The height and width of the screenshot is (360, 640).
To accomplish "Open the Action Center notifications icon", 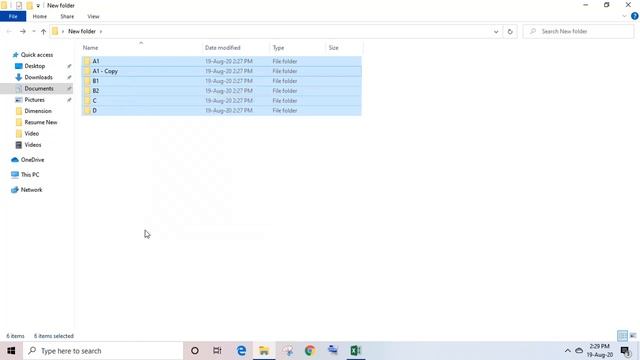I will [625, 351].
